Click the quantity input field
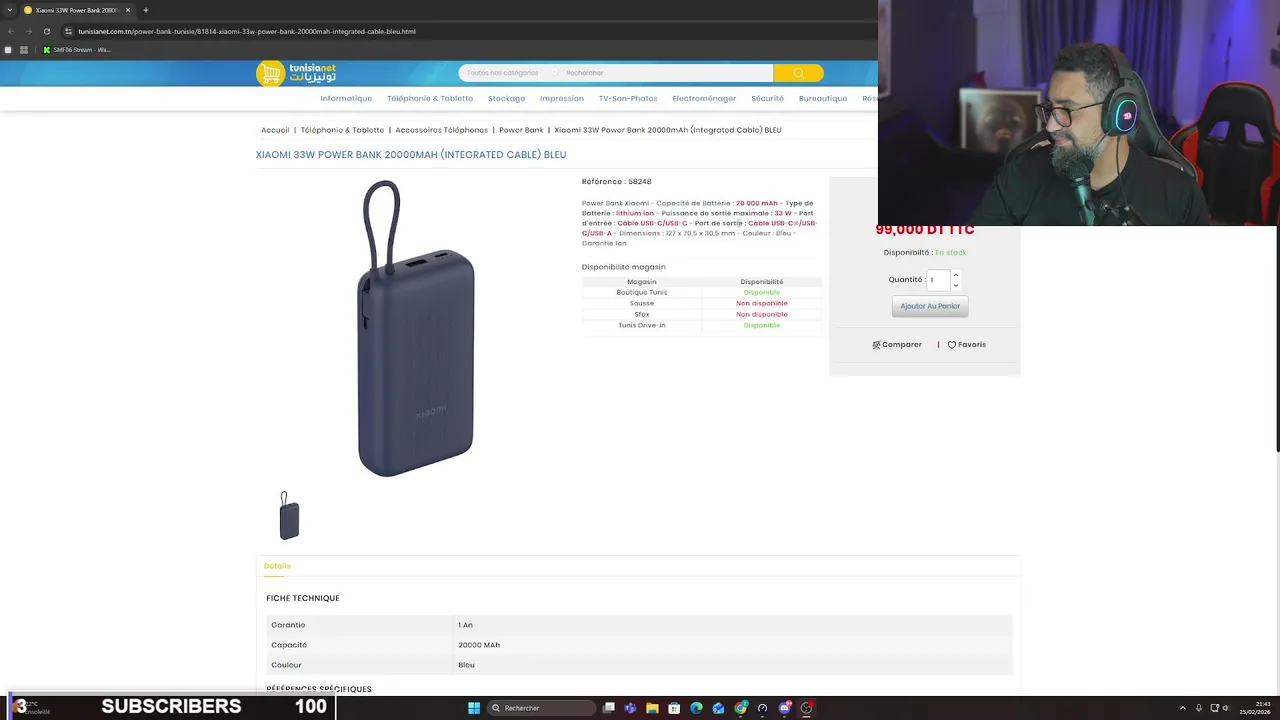Screen dimensions: 1280x720 (x=938, y=280)
